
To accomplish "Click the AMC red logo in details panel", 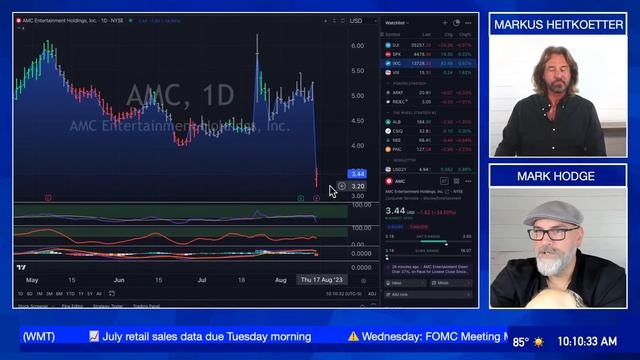I will pos(389,181).
